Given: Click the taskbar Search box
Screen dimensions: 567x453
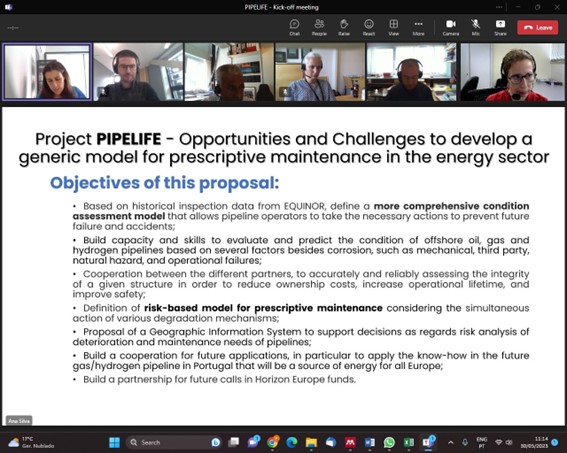Looking at the screenshot, I should pyautogui.click(x=174, y=442).
